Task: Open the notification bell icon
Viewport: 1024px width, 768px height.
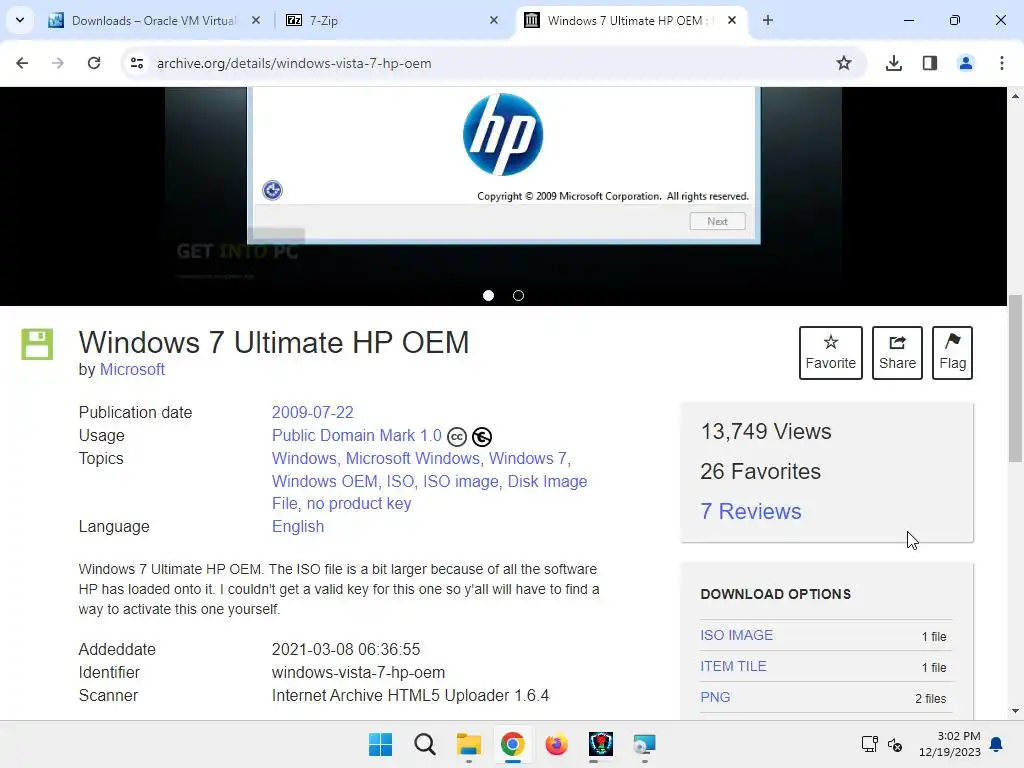Action: [996, 744]
